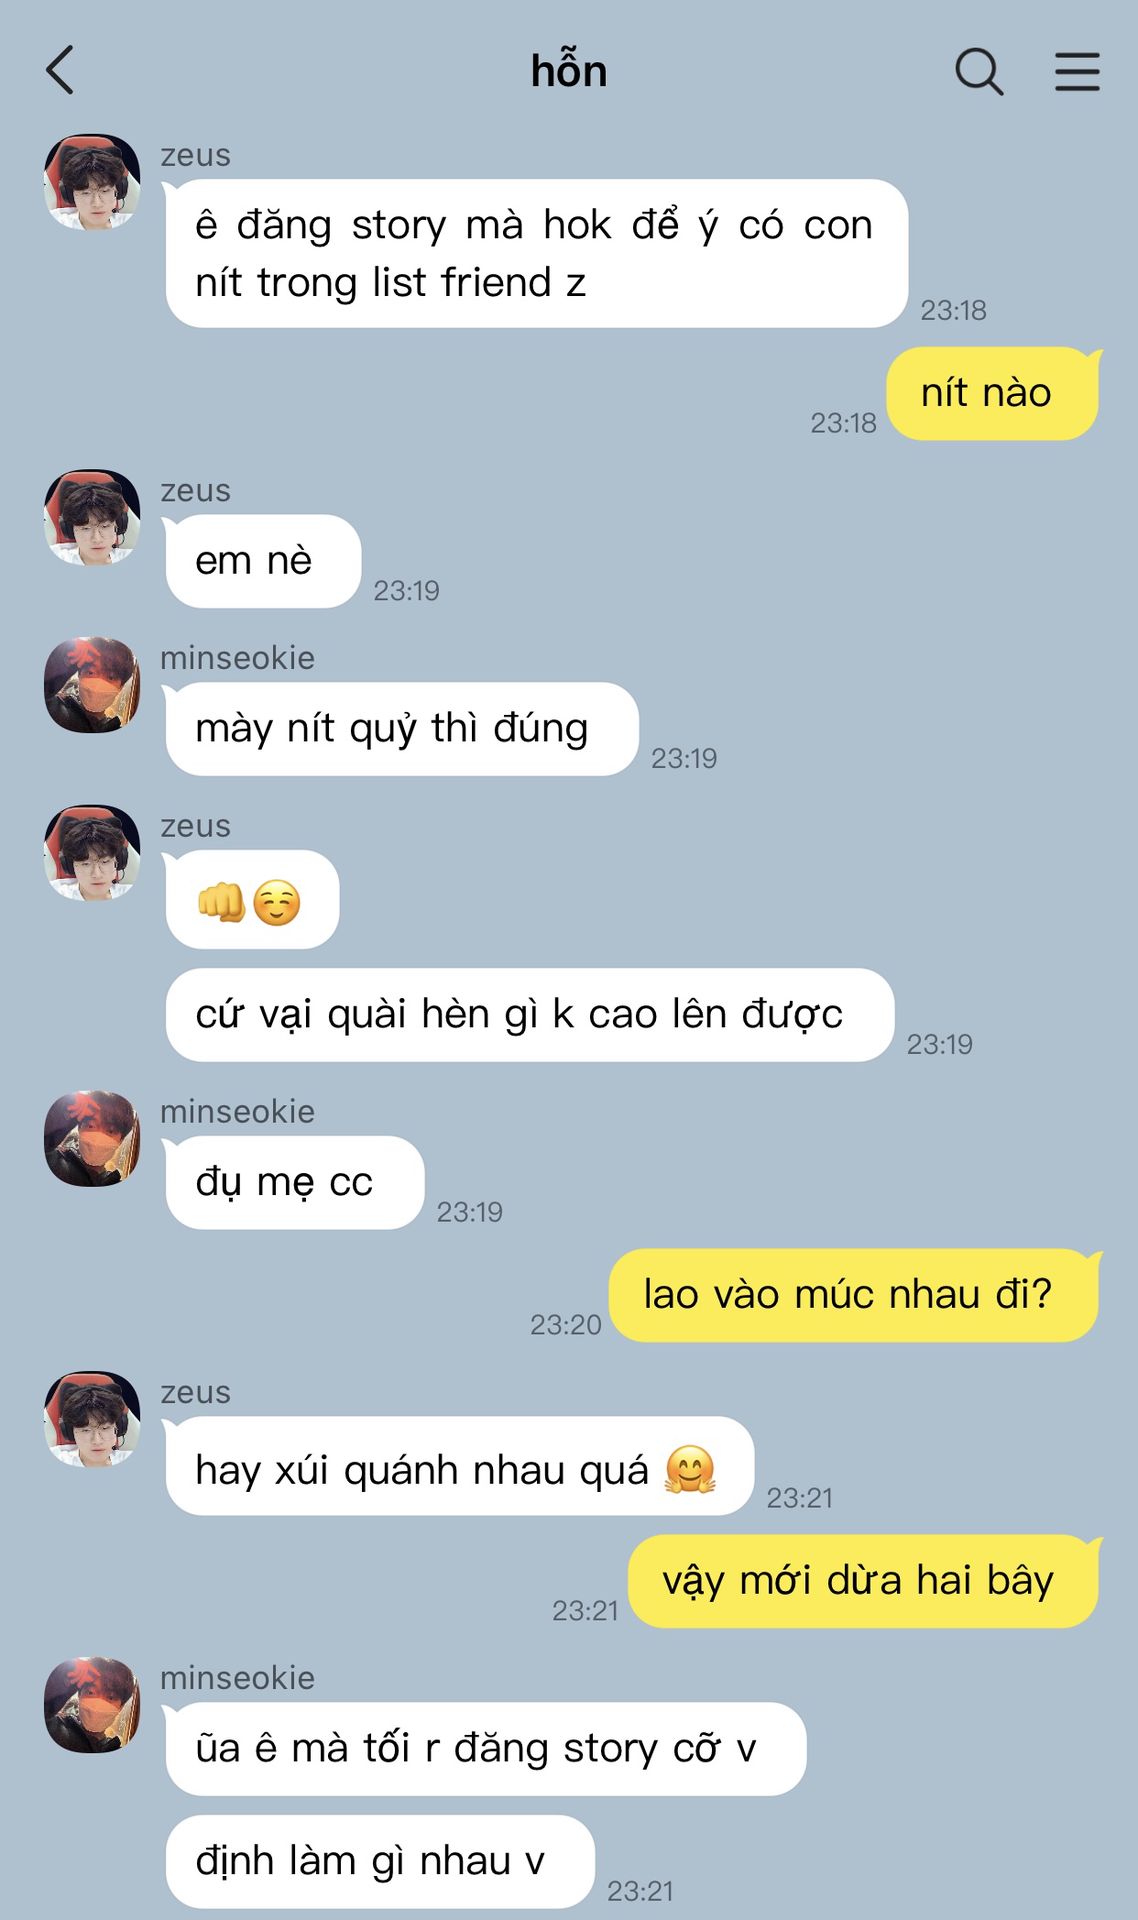Open chat search magnifier icon
The width and height of the screenshot is (1138, 1920).
[979, 72]
